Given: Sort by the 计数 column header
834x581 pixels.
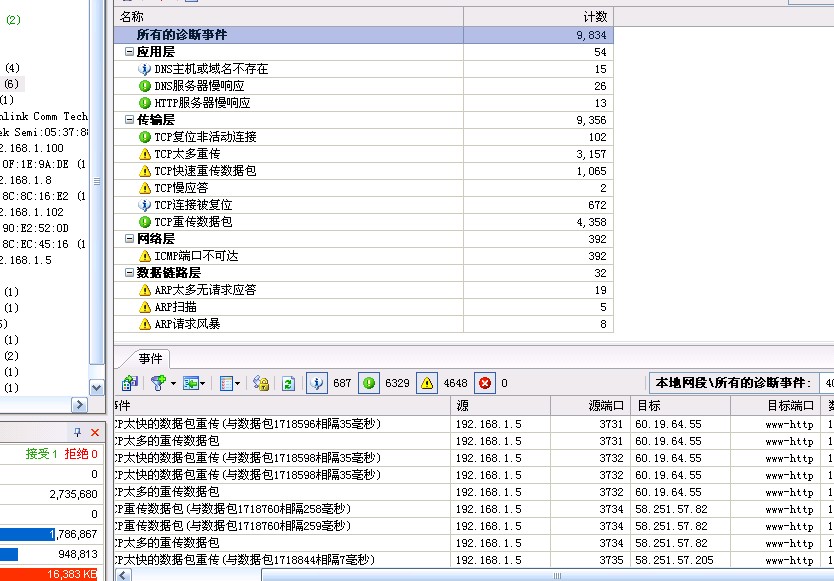Looking at the screenshot, I should tap(539, 16).
